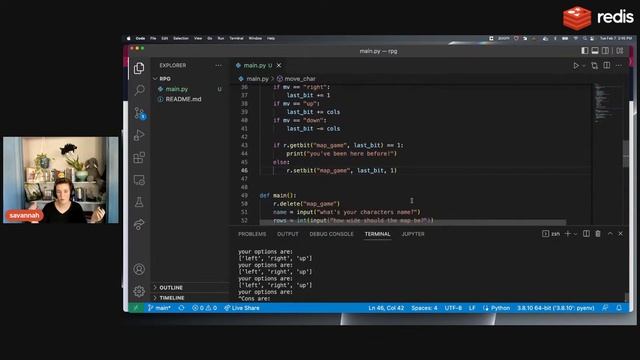Kill the terminal with the trash icon

(x=598, y=233)
